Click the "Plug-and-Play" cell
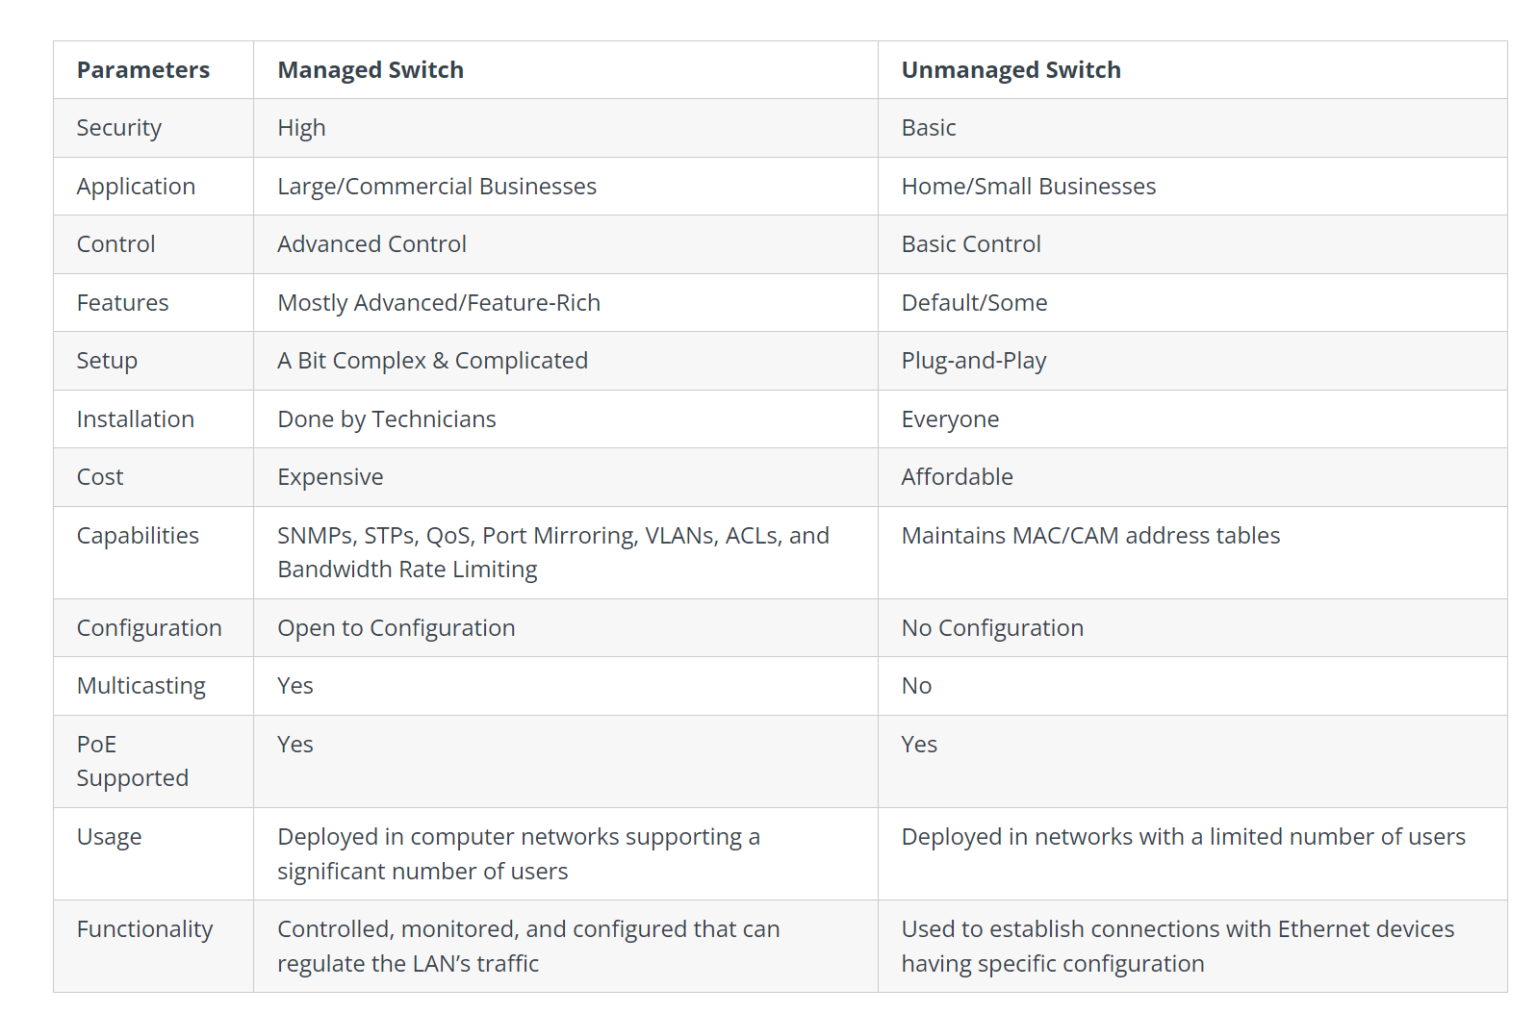 pyautogui.click(x=973, y=361)
